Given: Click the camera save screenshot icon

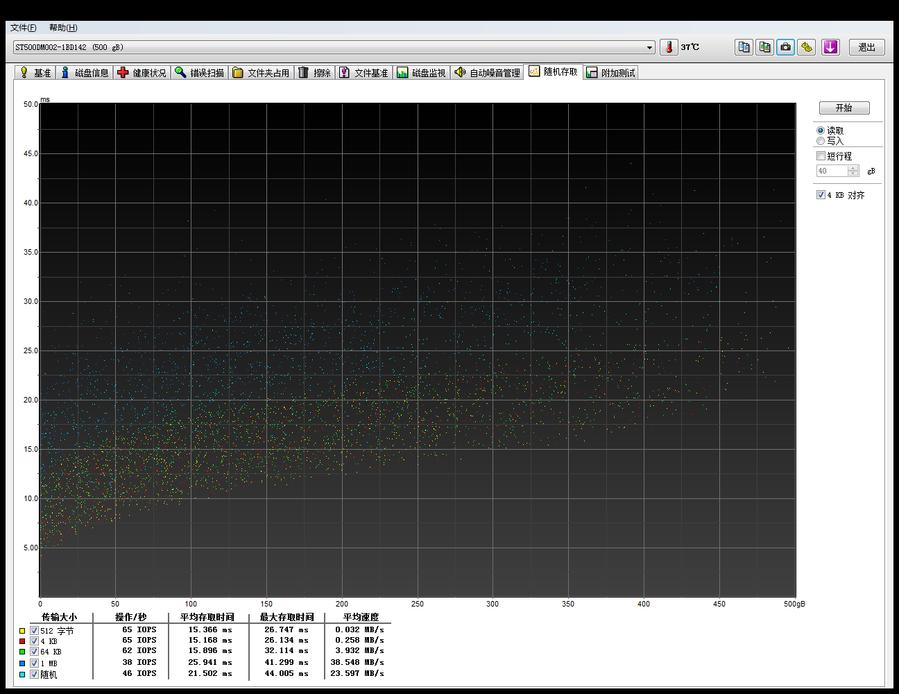Looking at the screenshot, I should (x=785, y=47).
